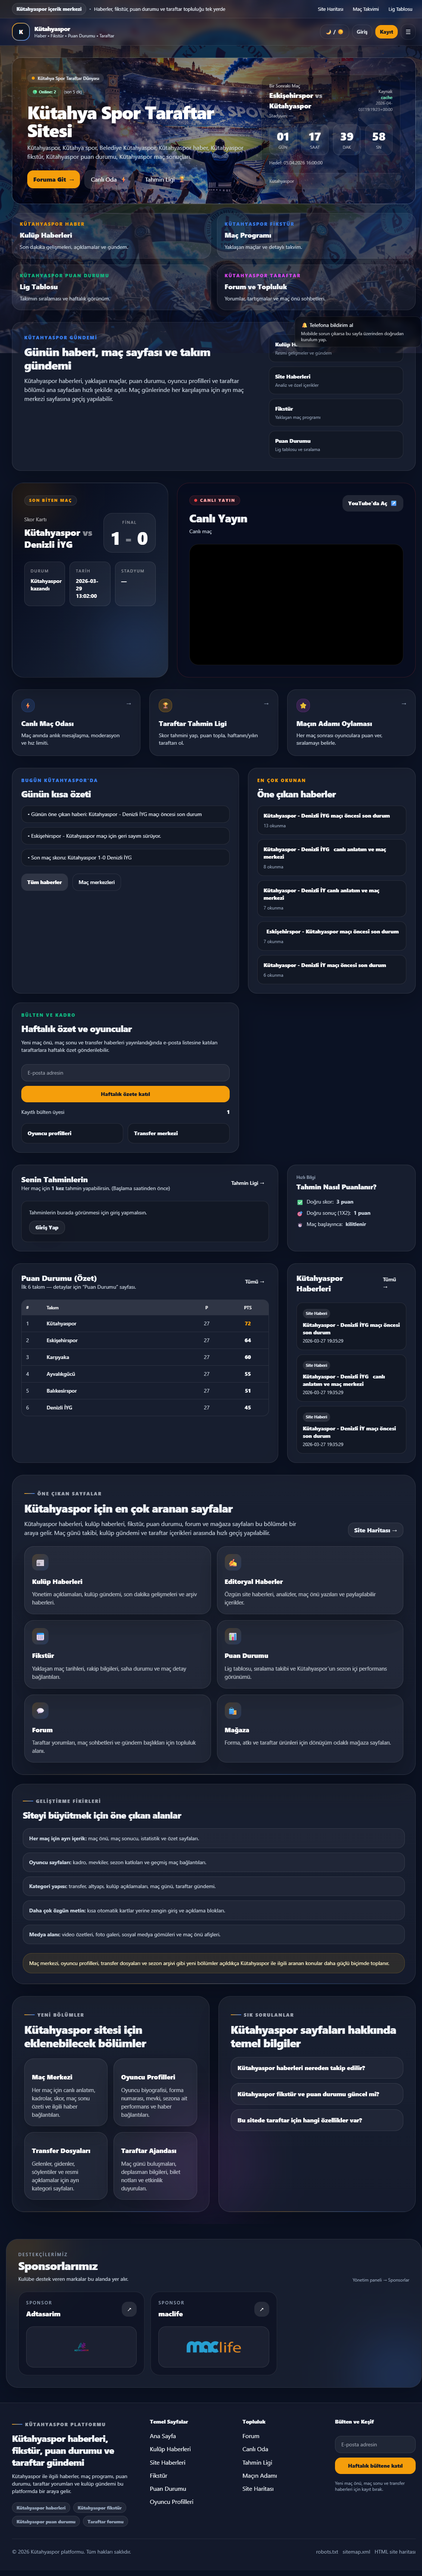The height and width of the screenshot is (2576, 422).
Task: Click Karşıyaka row in standings table
Action: click(145, 1357)
